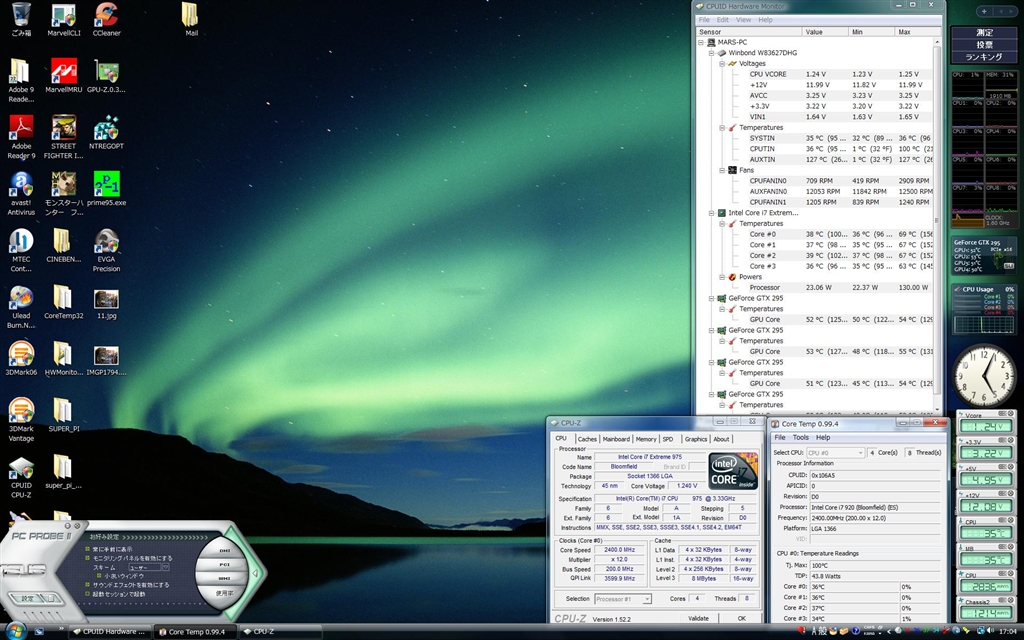The image size is (1024, 640).
Task: Launch the prime95.exe desktop shortcut
Action: pyautogui.click(x=106, y=184)
